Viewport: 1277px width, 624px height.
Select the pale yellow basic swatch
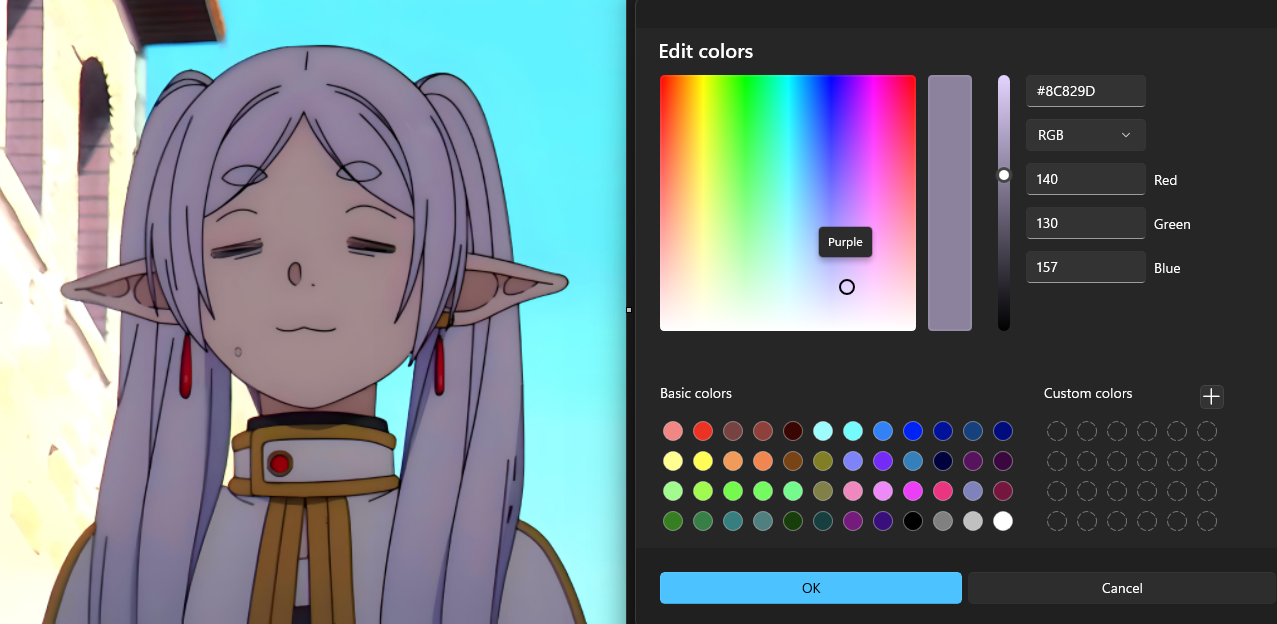click(673, 461)
